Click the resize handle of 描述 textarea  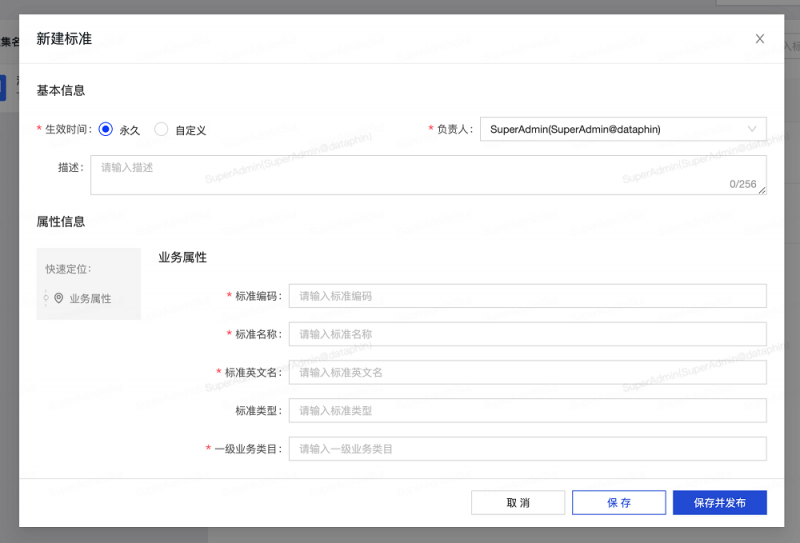762,190
